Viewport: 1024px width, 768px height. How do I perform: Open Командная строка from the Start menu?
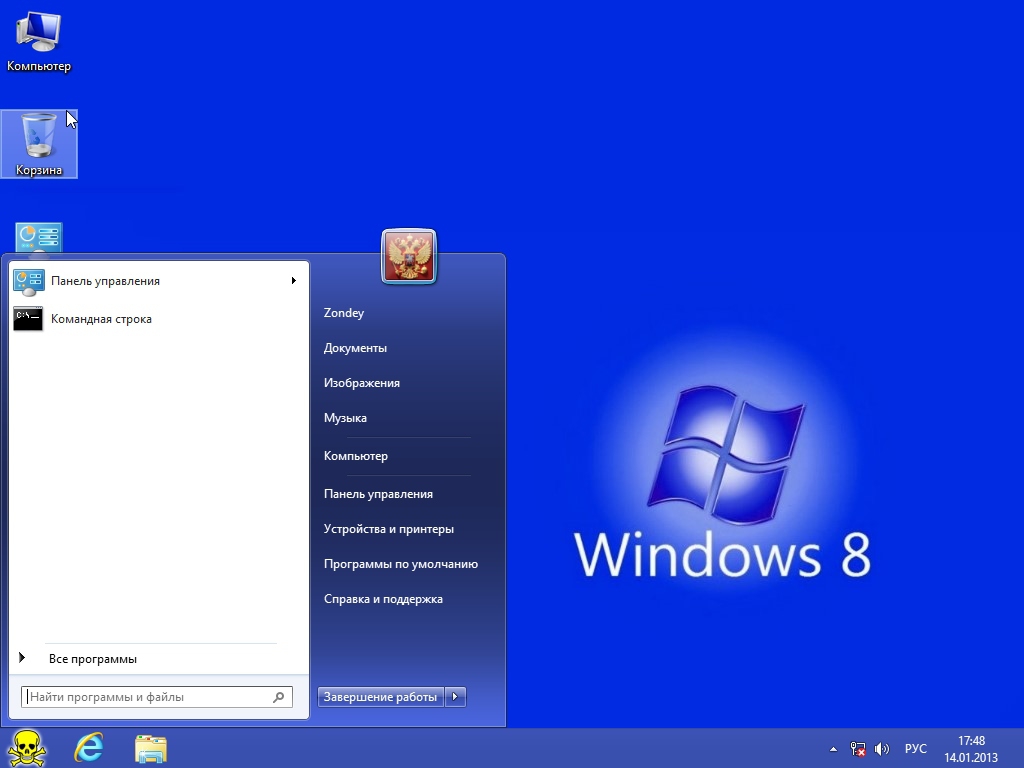click(x=101, y=319)
